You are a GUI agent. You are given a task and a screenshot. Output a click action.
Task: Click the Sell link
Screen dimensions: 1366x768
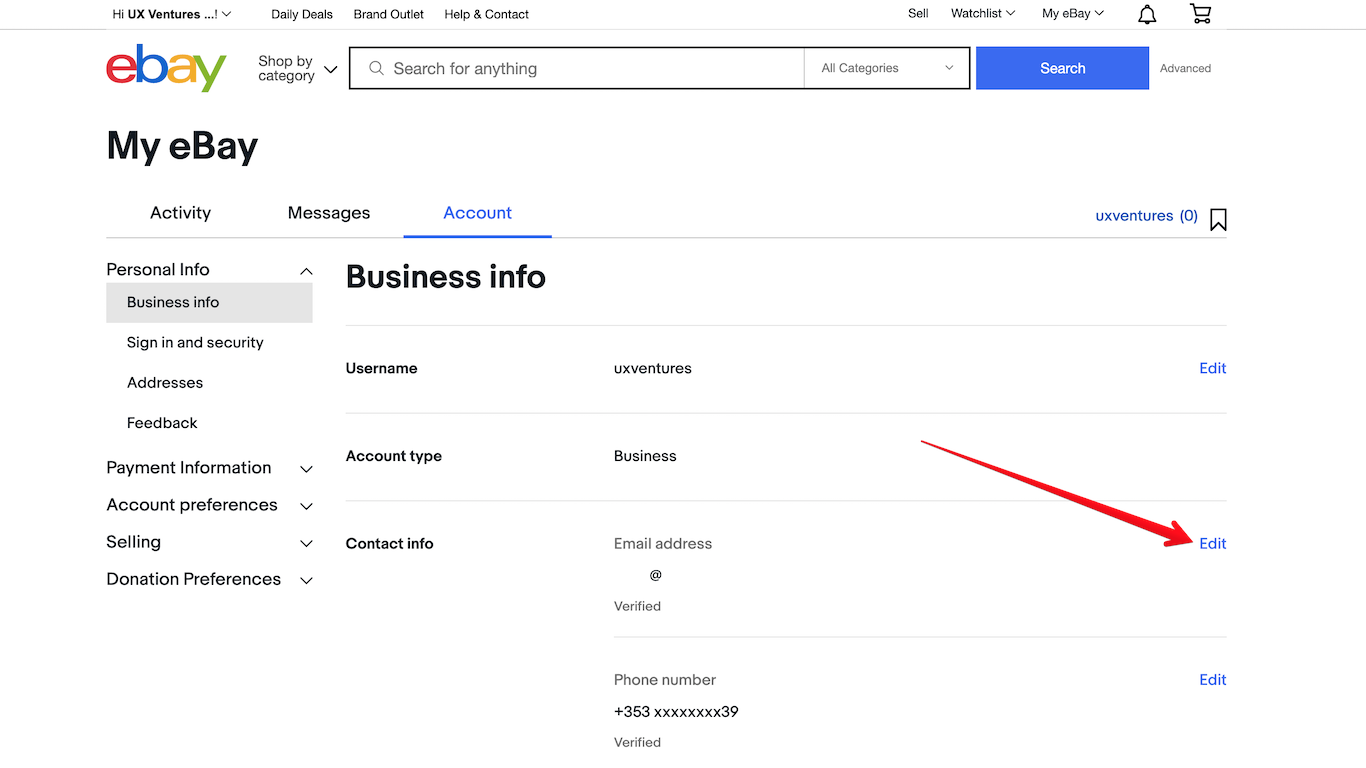pyautogui.click(x=918, y=13)
